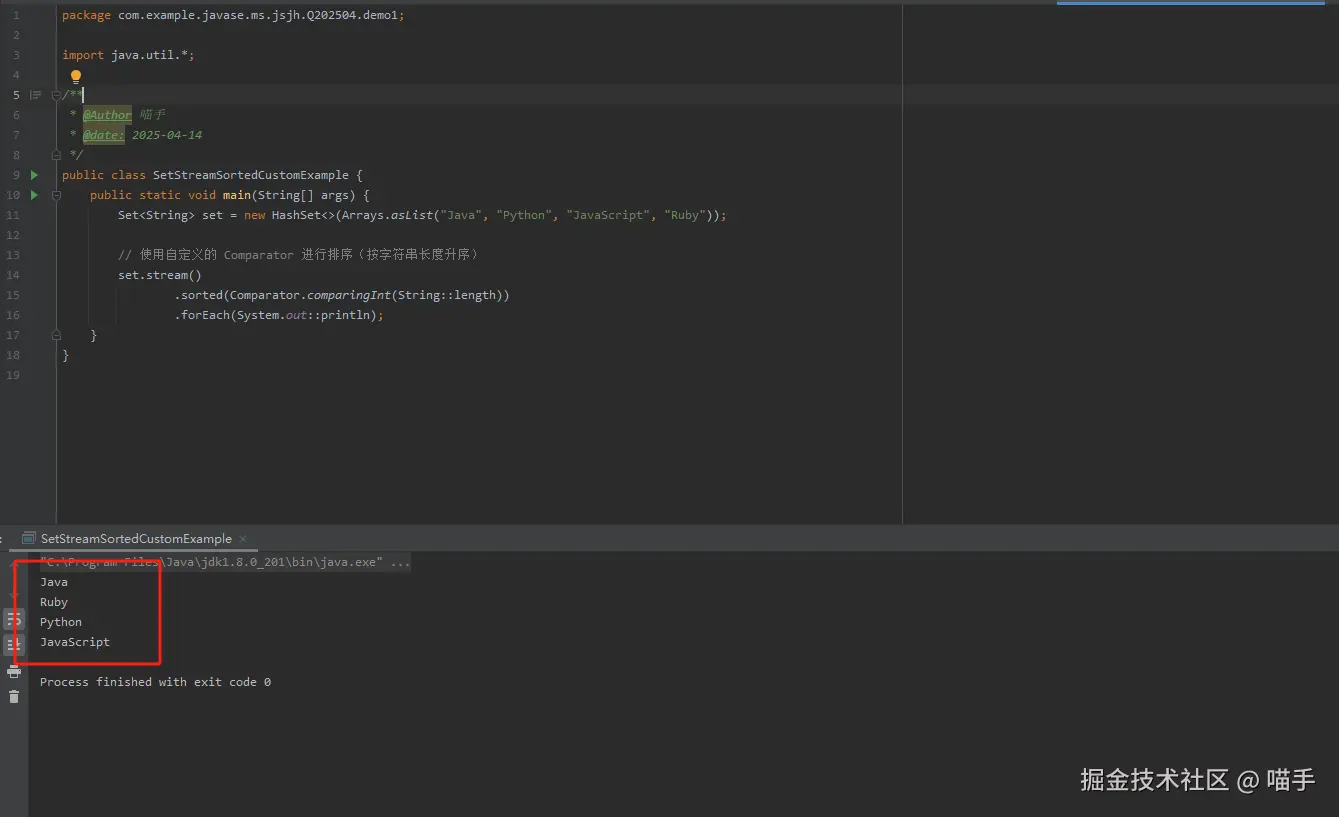
Task: Click System.out::println on line 16
Action: pyautogui.click(x=303, y=315)
